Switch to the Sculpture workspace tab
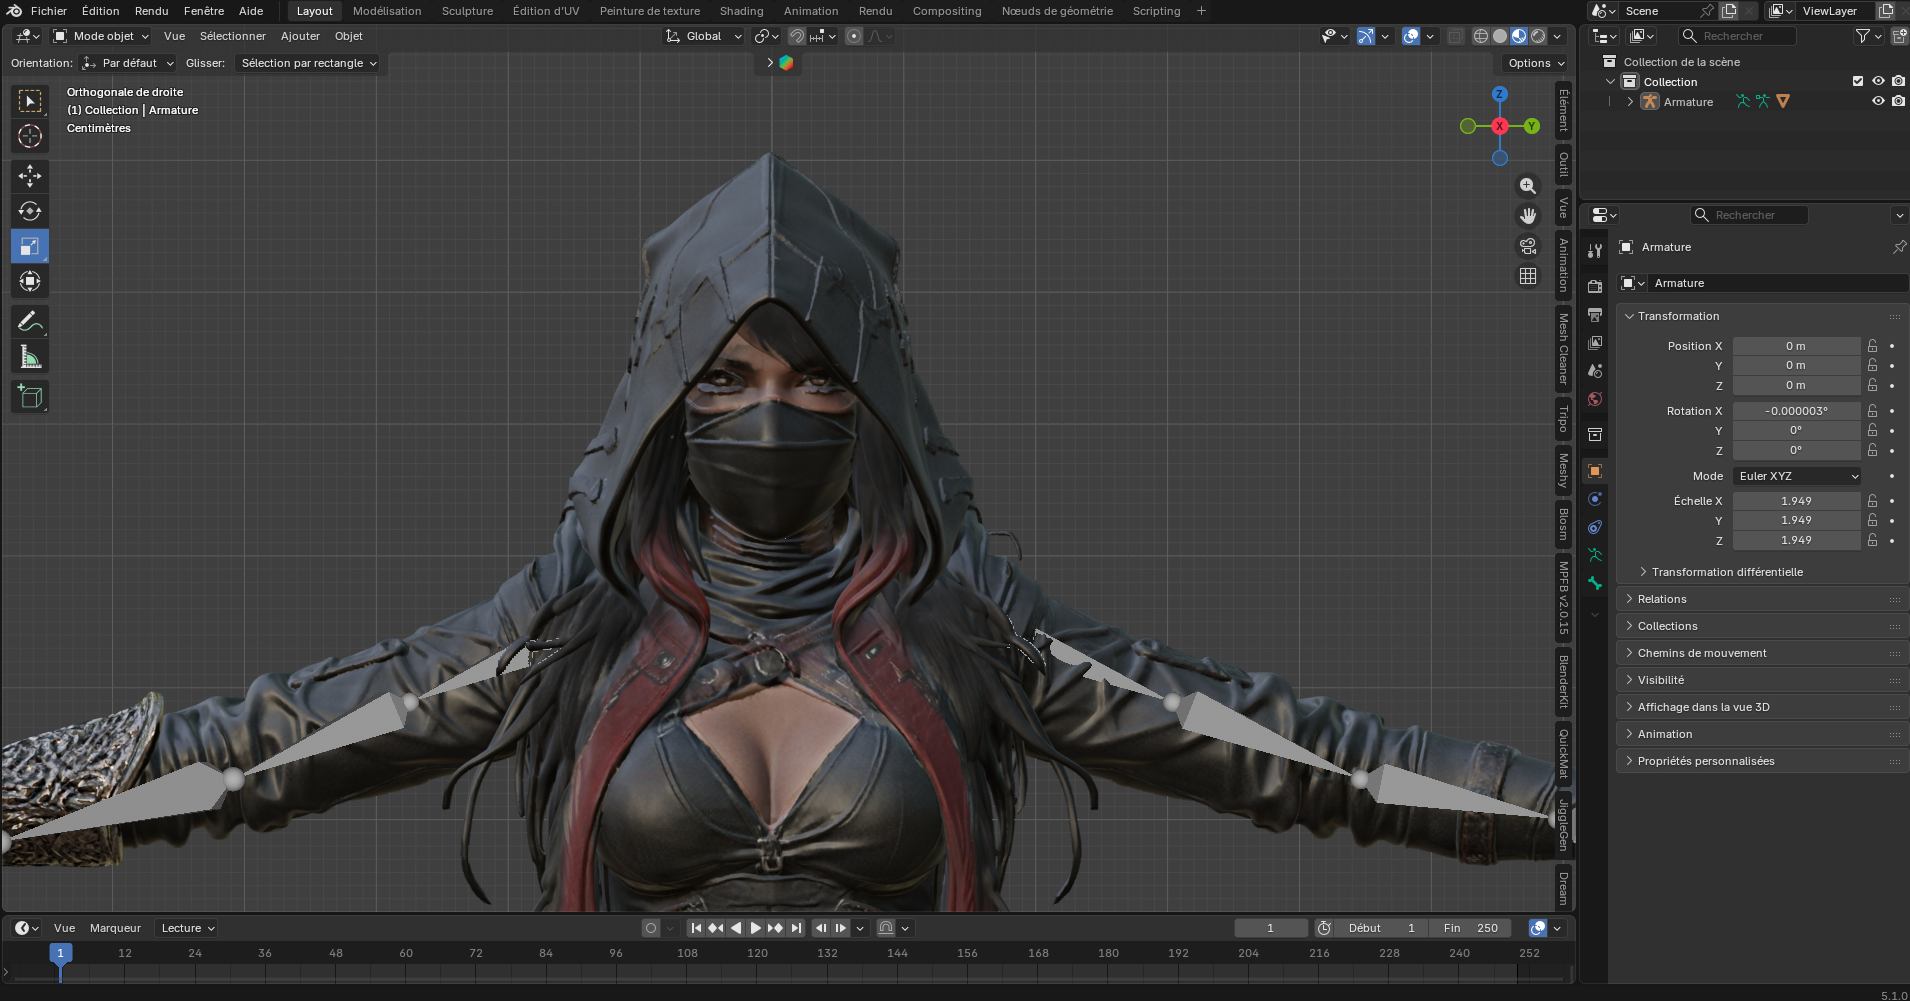Screen dimensions: 1910x1001 click(467, 11)
